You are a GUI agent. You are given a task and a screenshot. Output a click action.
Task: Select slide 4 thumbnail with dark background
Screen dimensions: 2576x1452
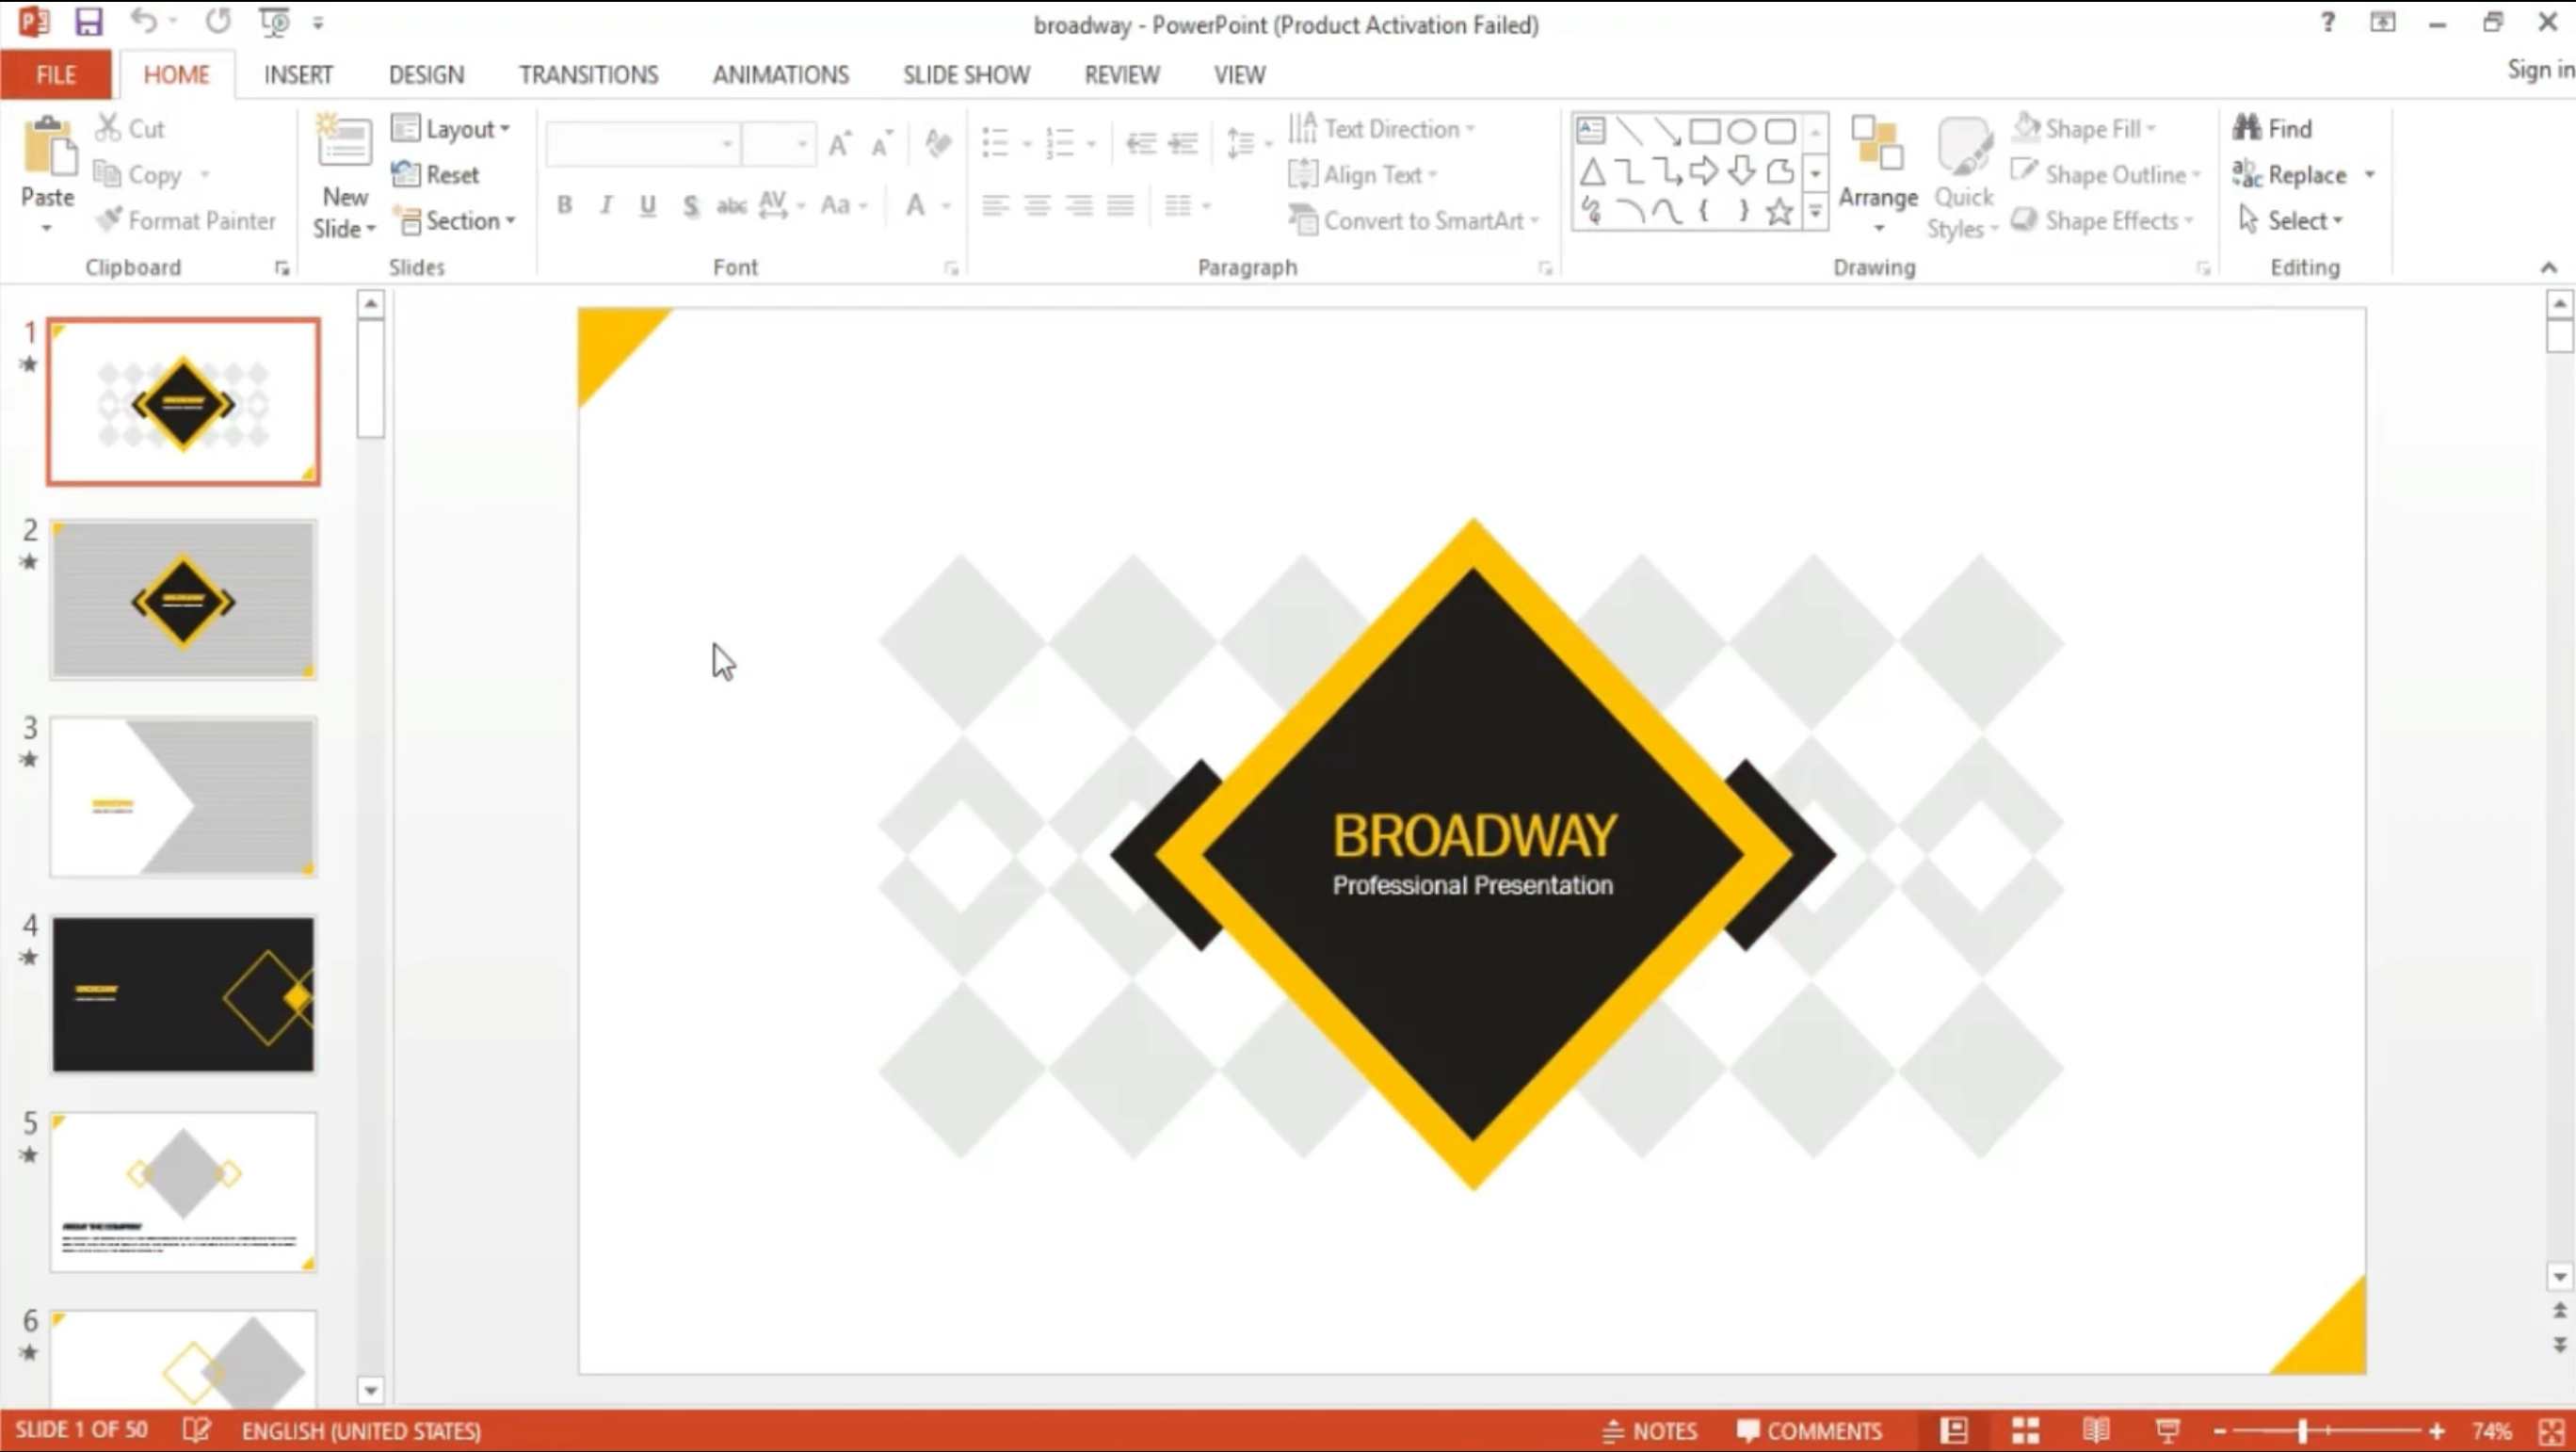coord(183,994)
